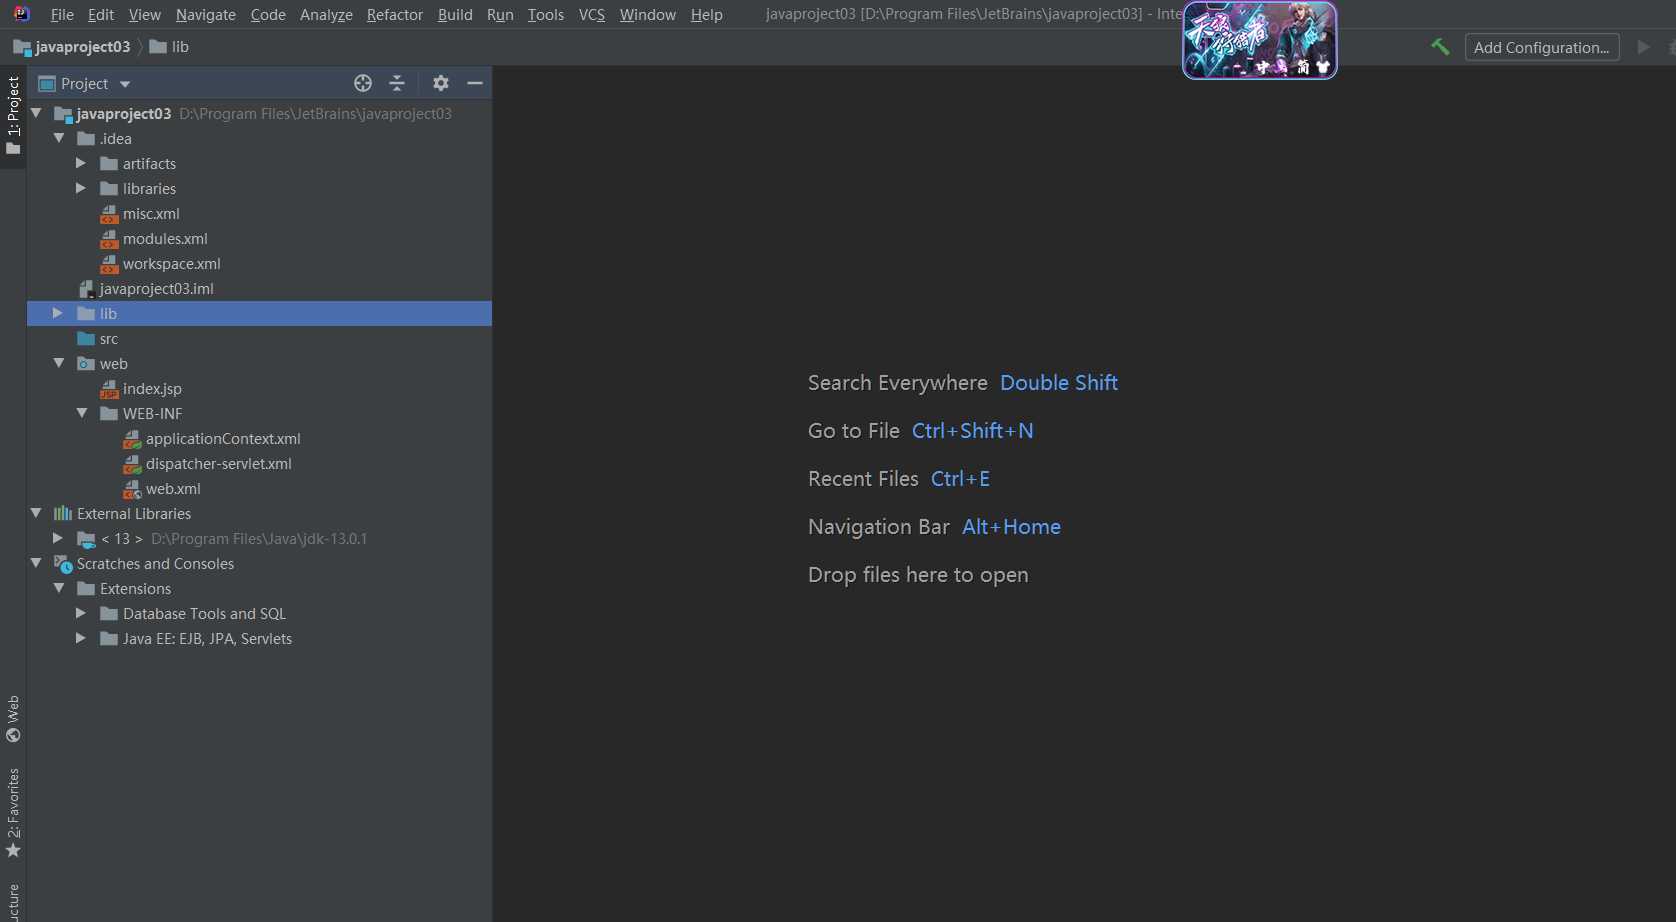Expand Java EE: EJB, JPA, Servlets folder
1676x922 pixels.
tap(81, 638)
